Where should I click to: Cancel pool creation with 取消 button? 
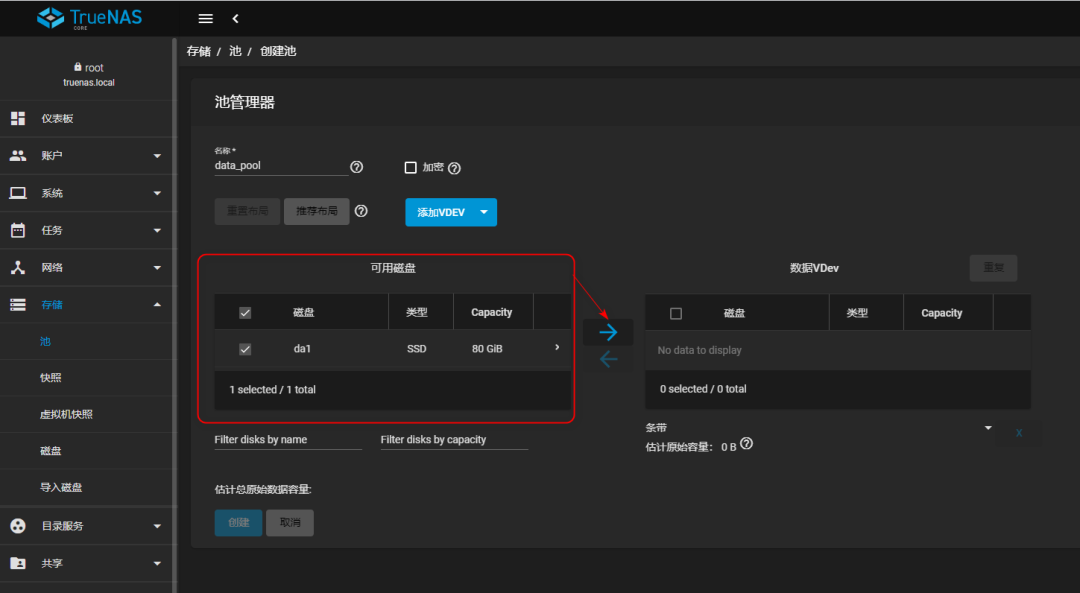coord(289,522)
